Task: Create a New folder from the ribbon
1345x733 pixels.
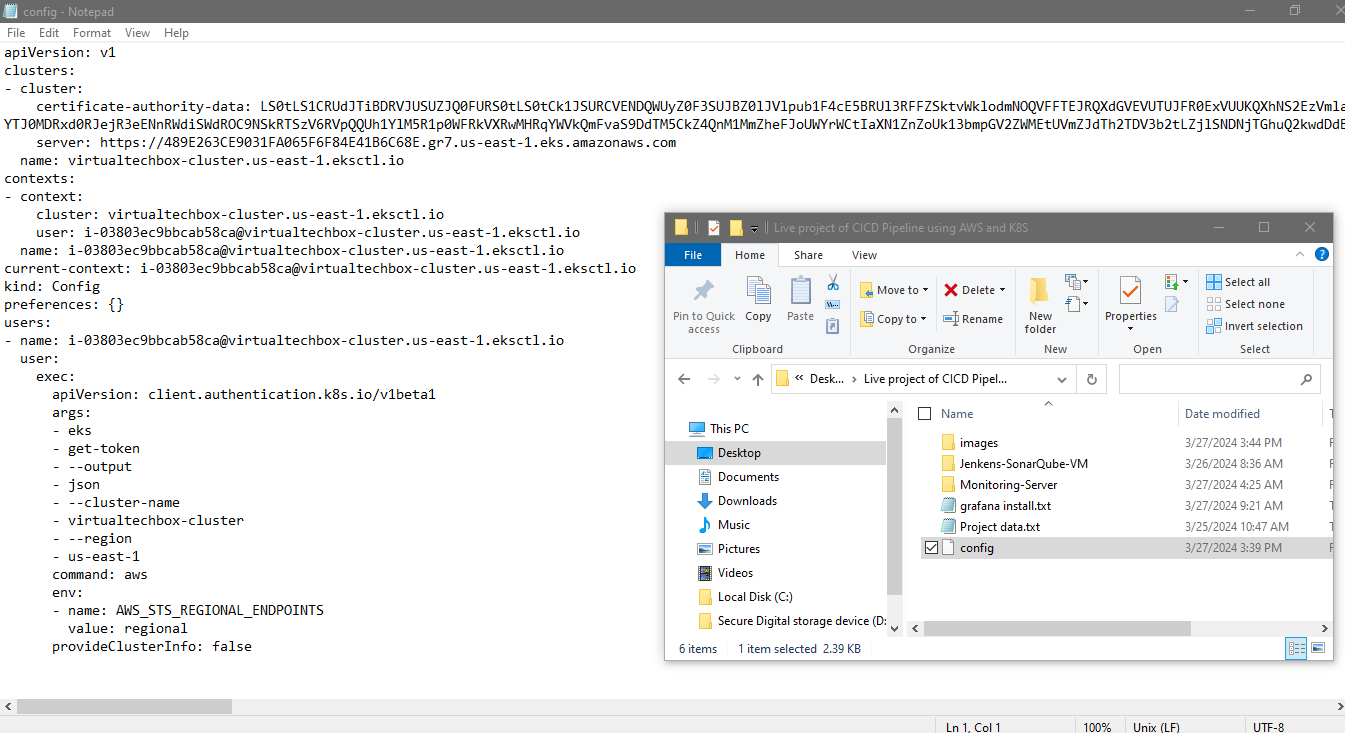Action: [1040, 305]
